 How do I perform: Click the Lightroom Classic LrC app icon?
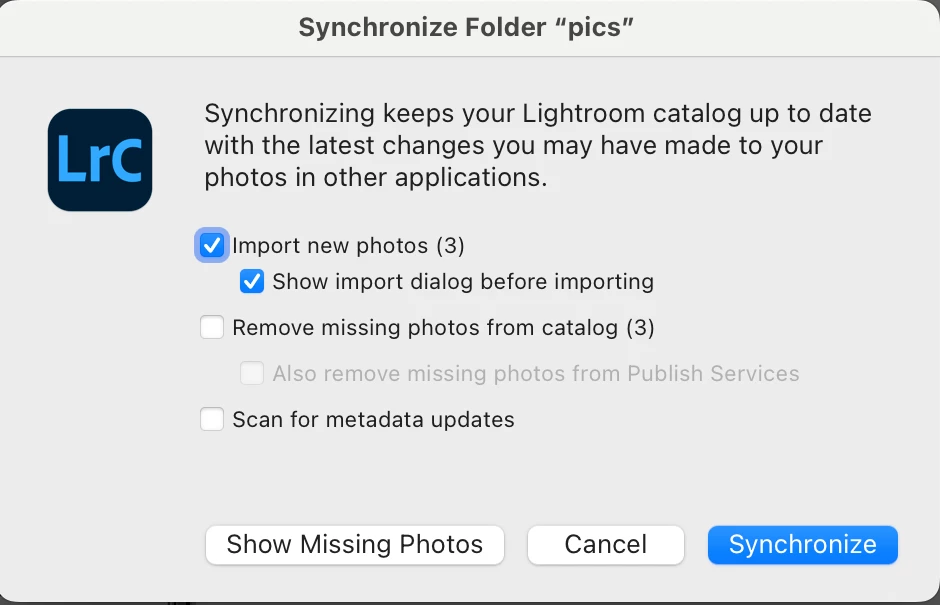pyautogui.click(x=100, y=160)
